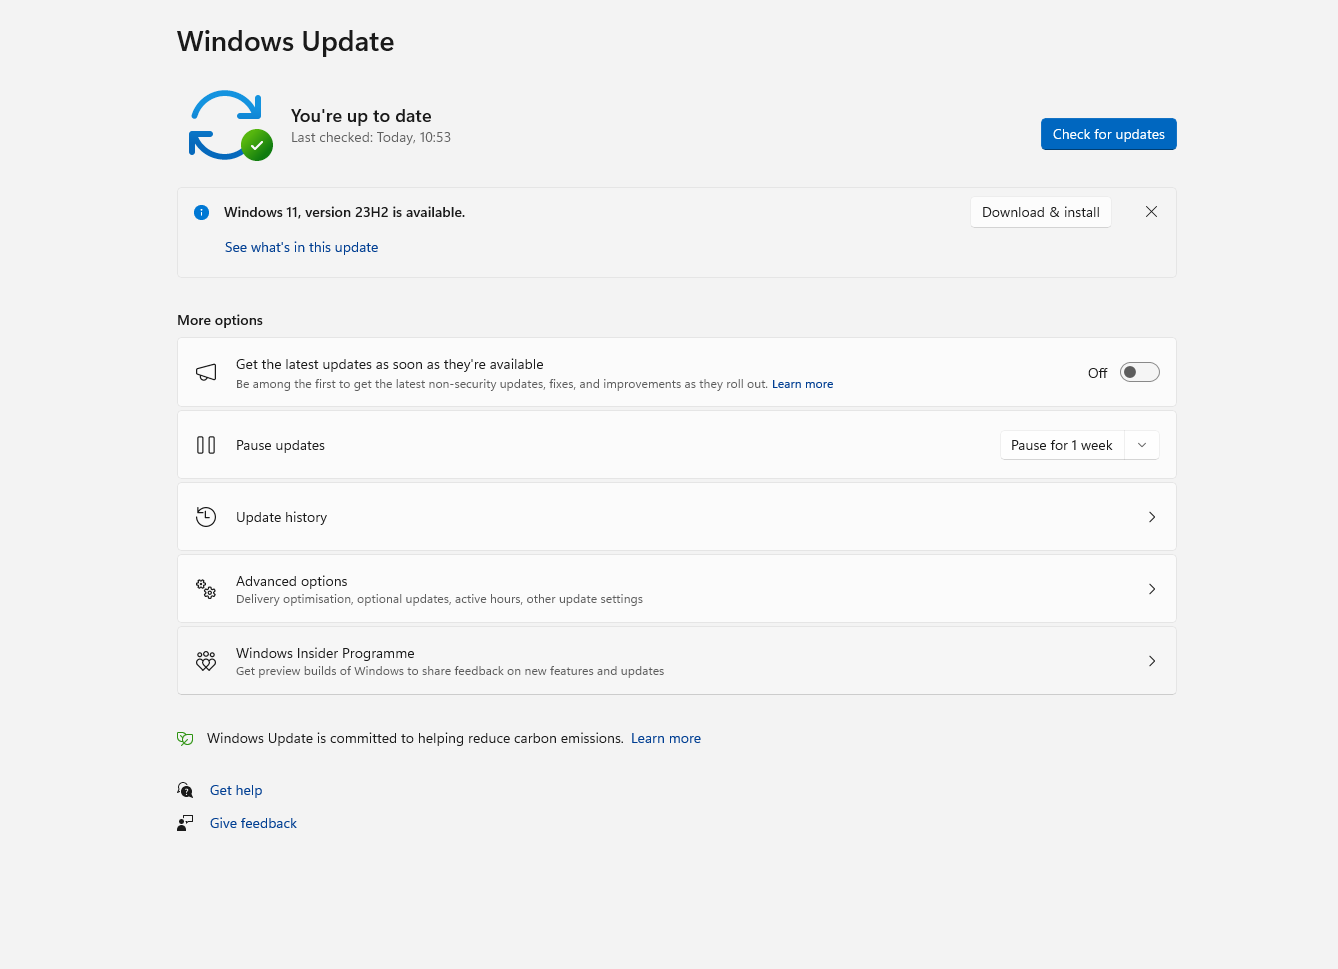Click the megaphone icon for latest updates
The width and height of the screenshot is (1338, 969).
[206, 372]
